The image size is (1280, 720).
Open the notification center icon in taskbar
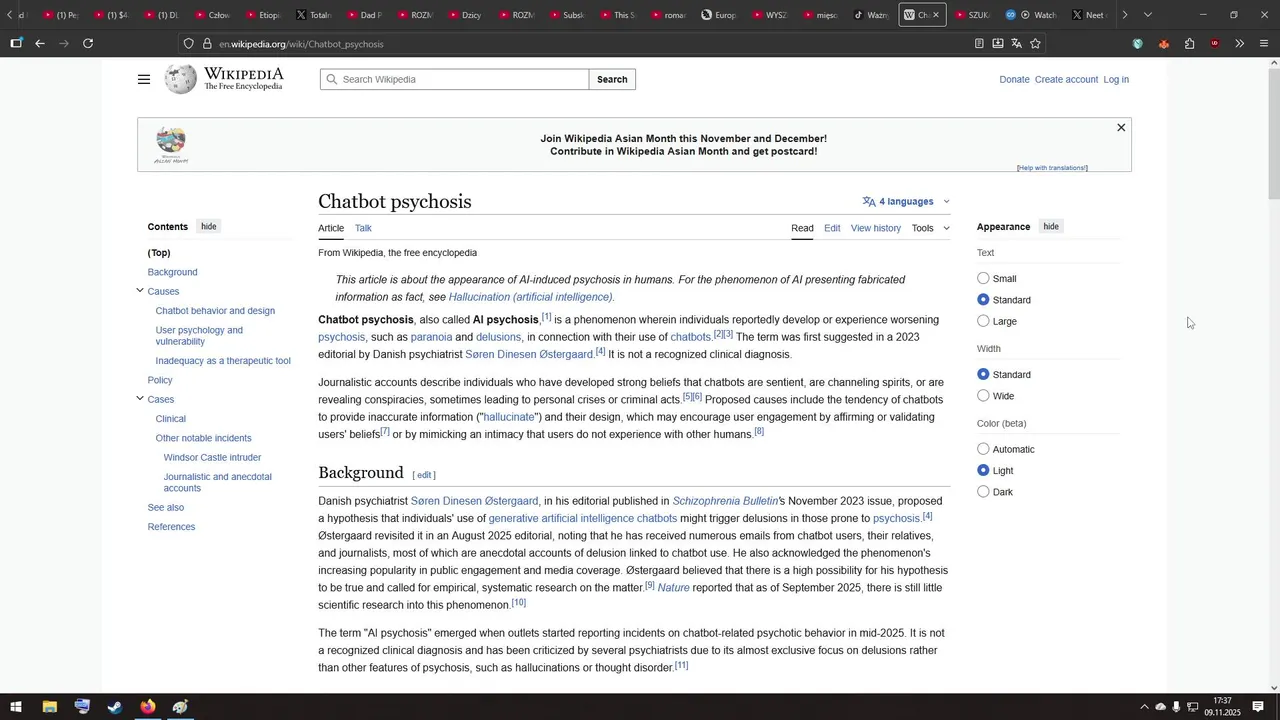(1258, 707)
